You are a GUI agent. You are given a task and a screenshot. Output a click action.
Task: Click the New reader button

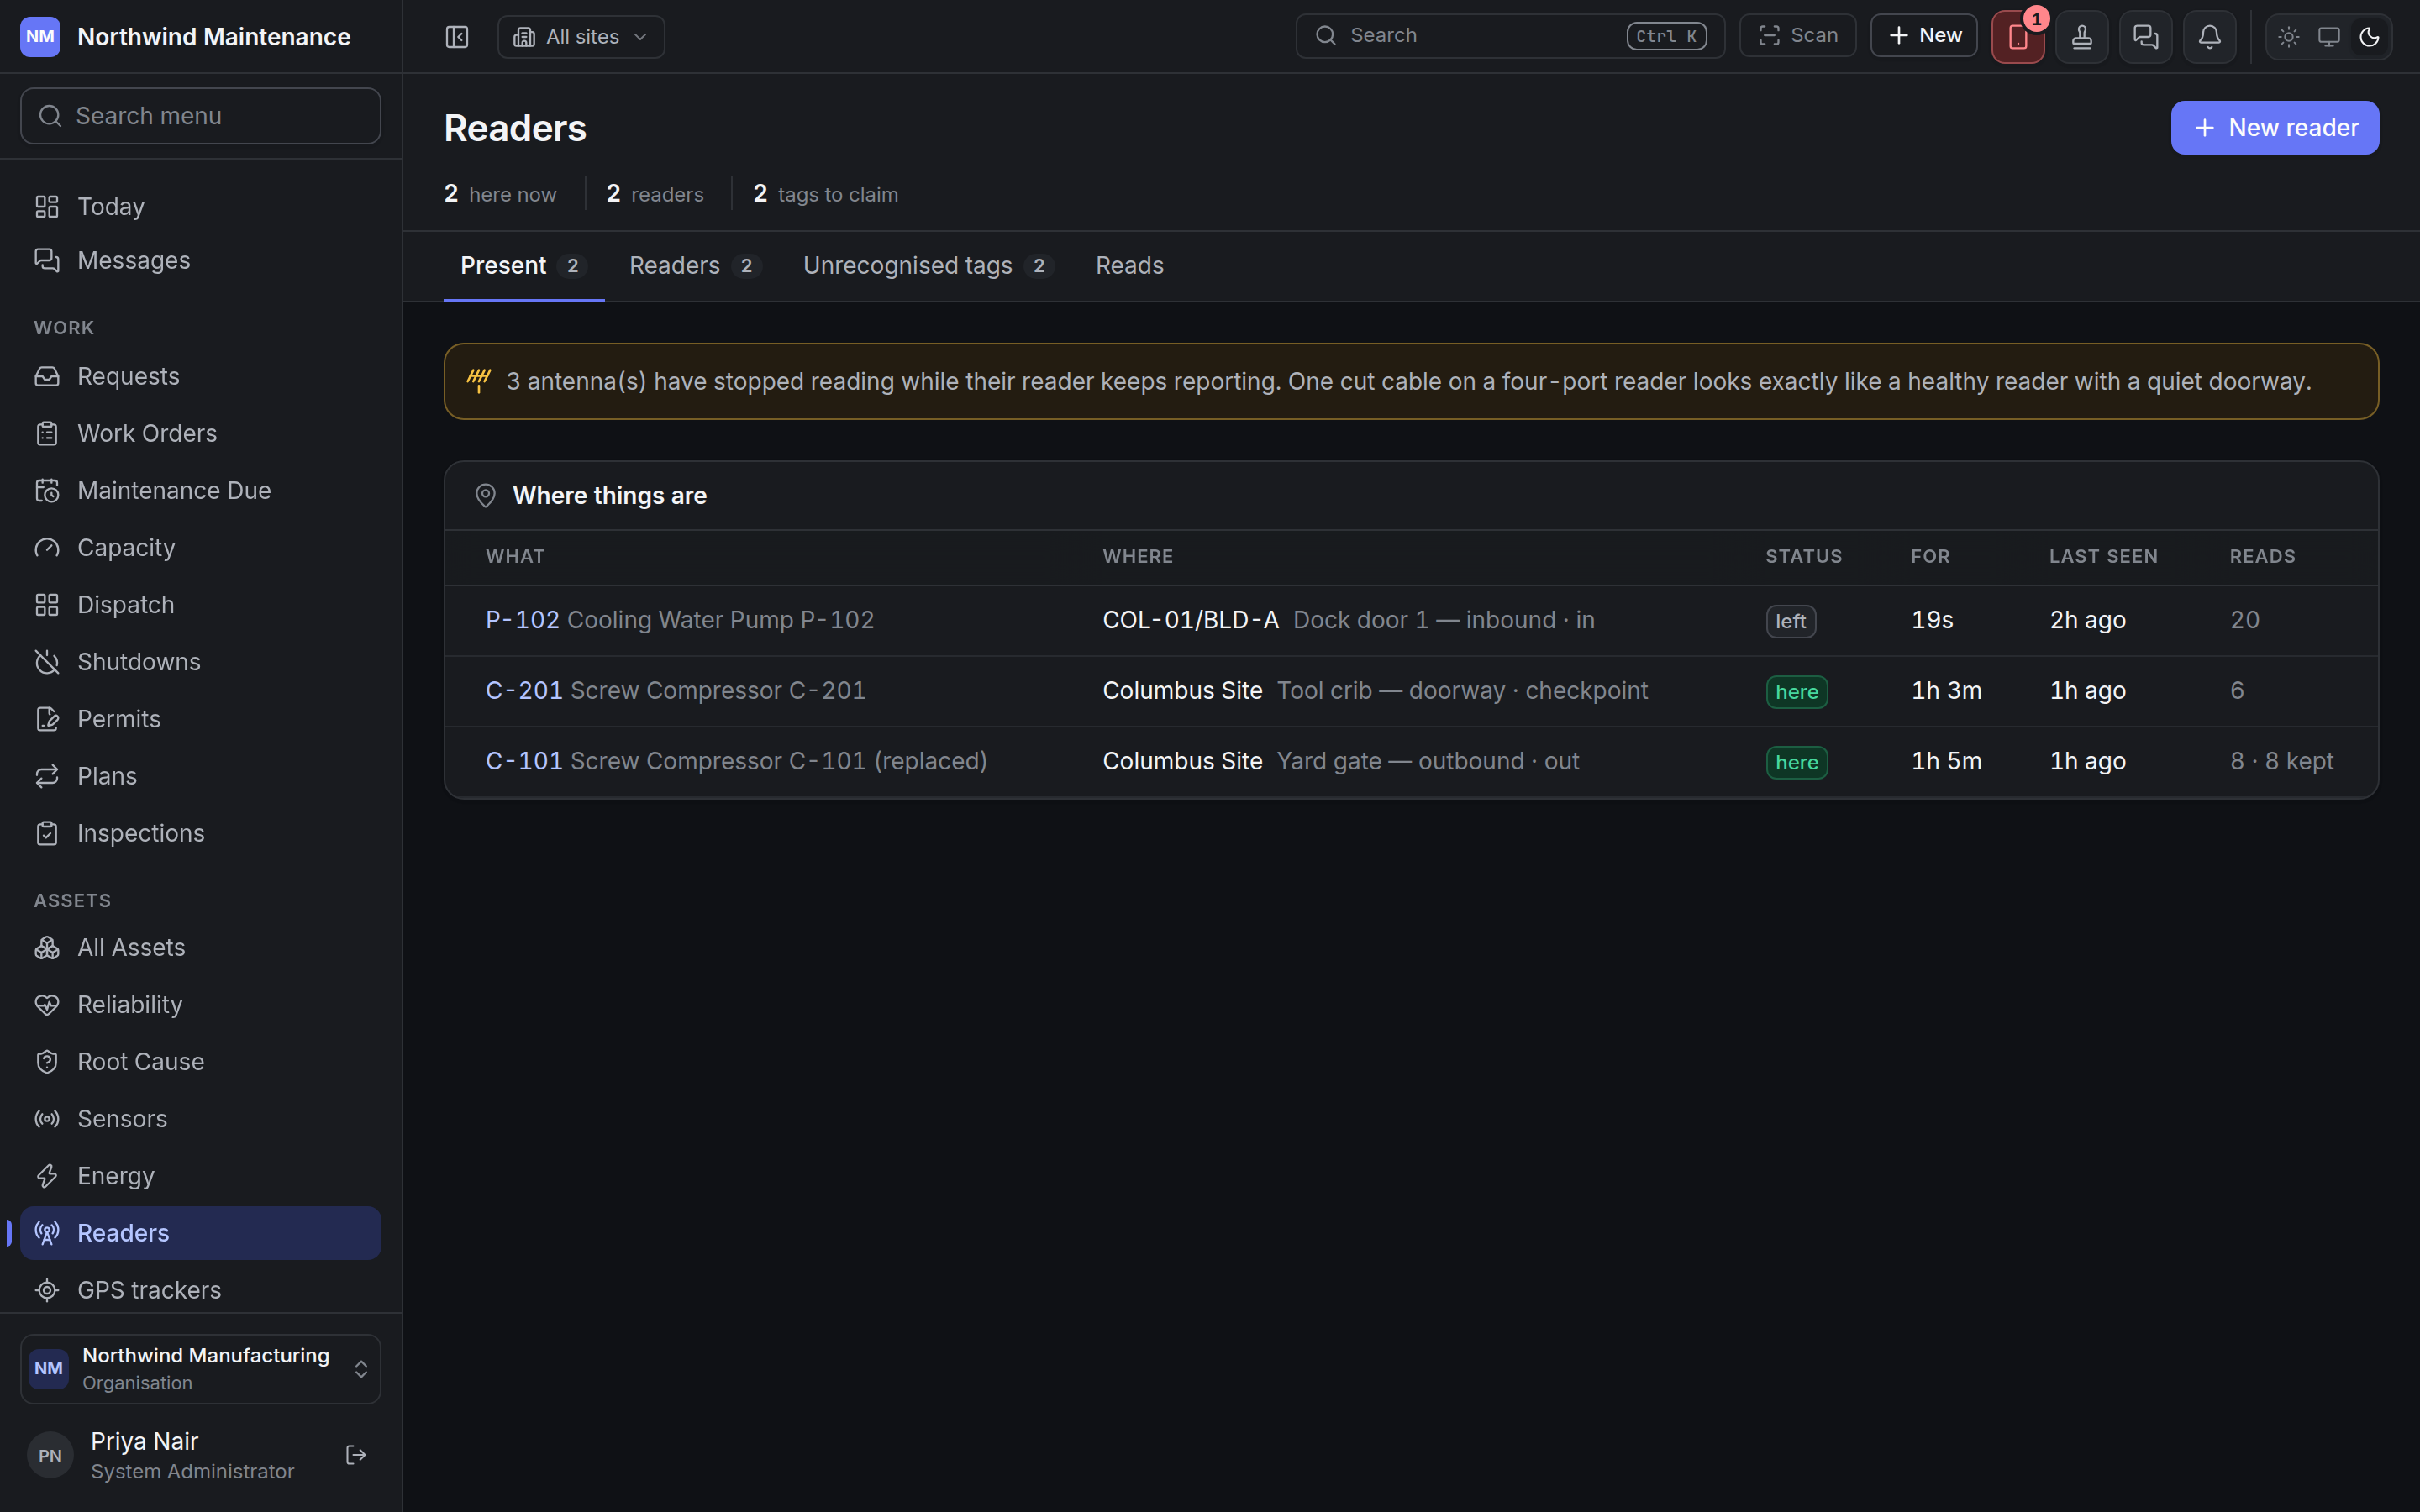(2275, 128)
